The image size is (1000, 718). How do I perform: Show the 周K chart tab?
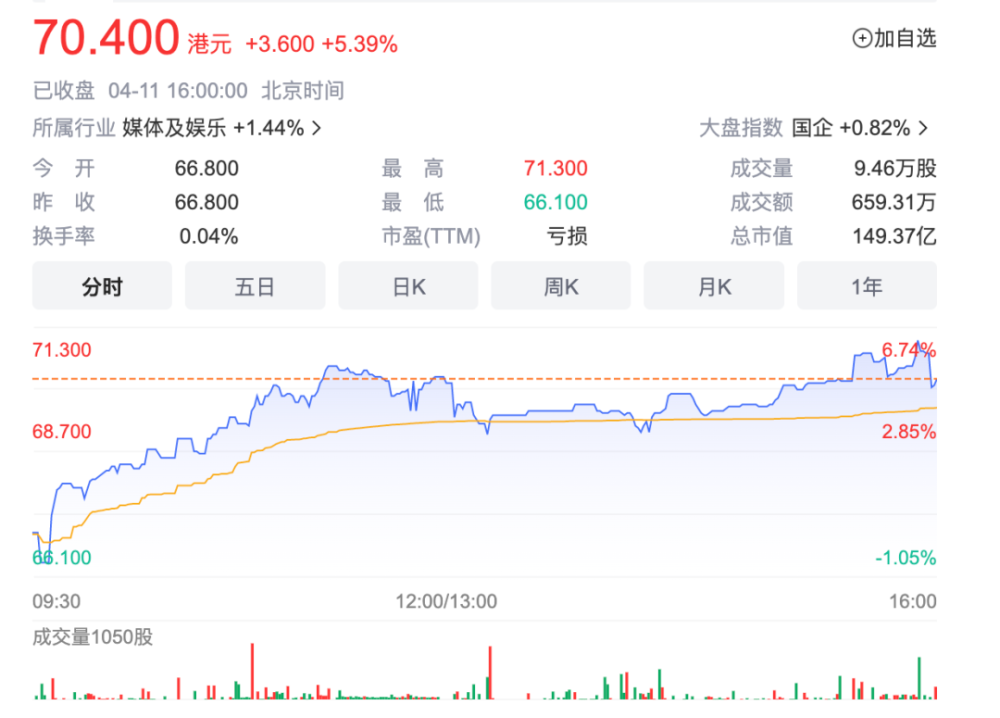(561, 286)
